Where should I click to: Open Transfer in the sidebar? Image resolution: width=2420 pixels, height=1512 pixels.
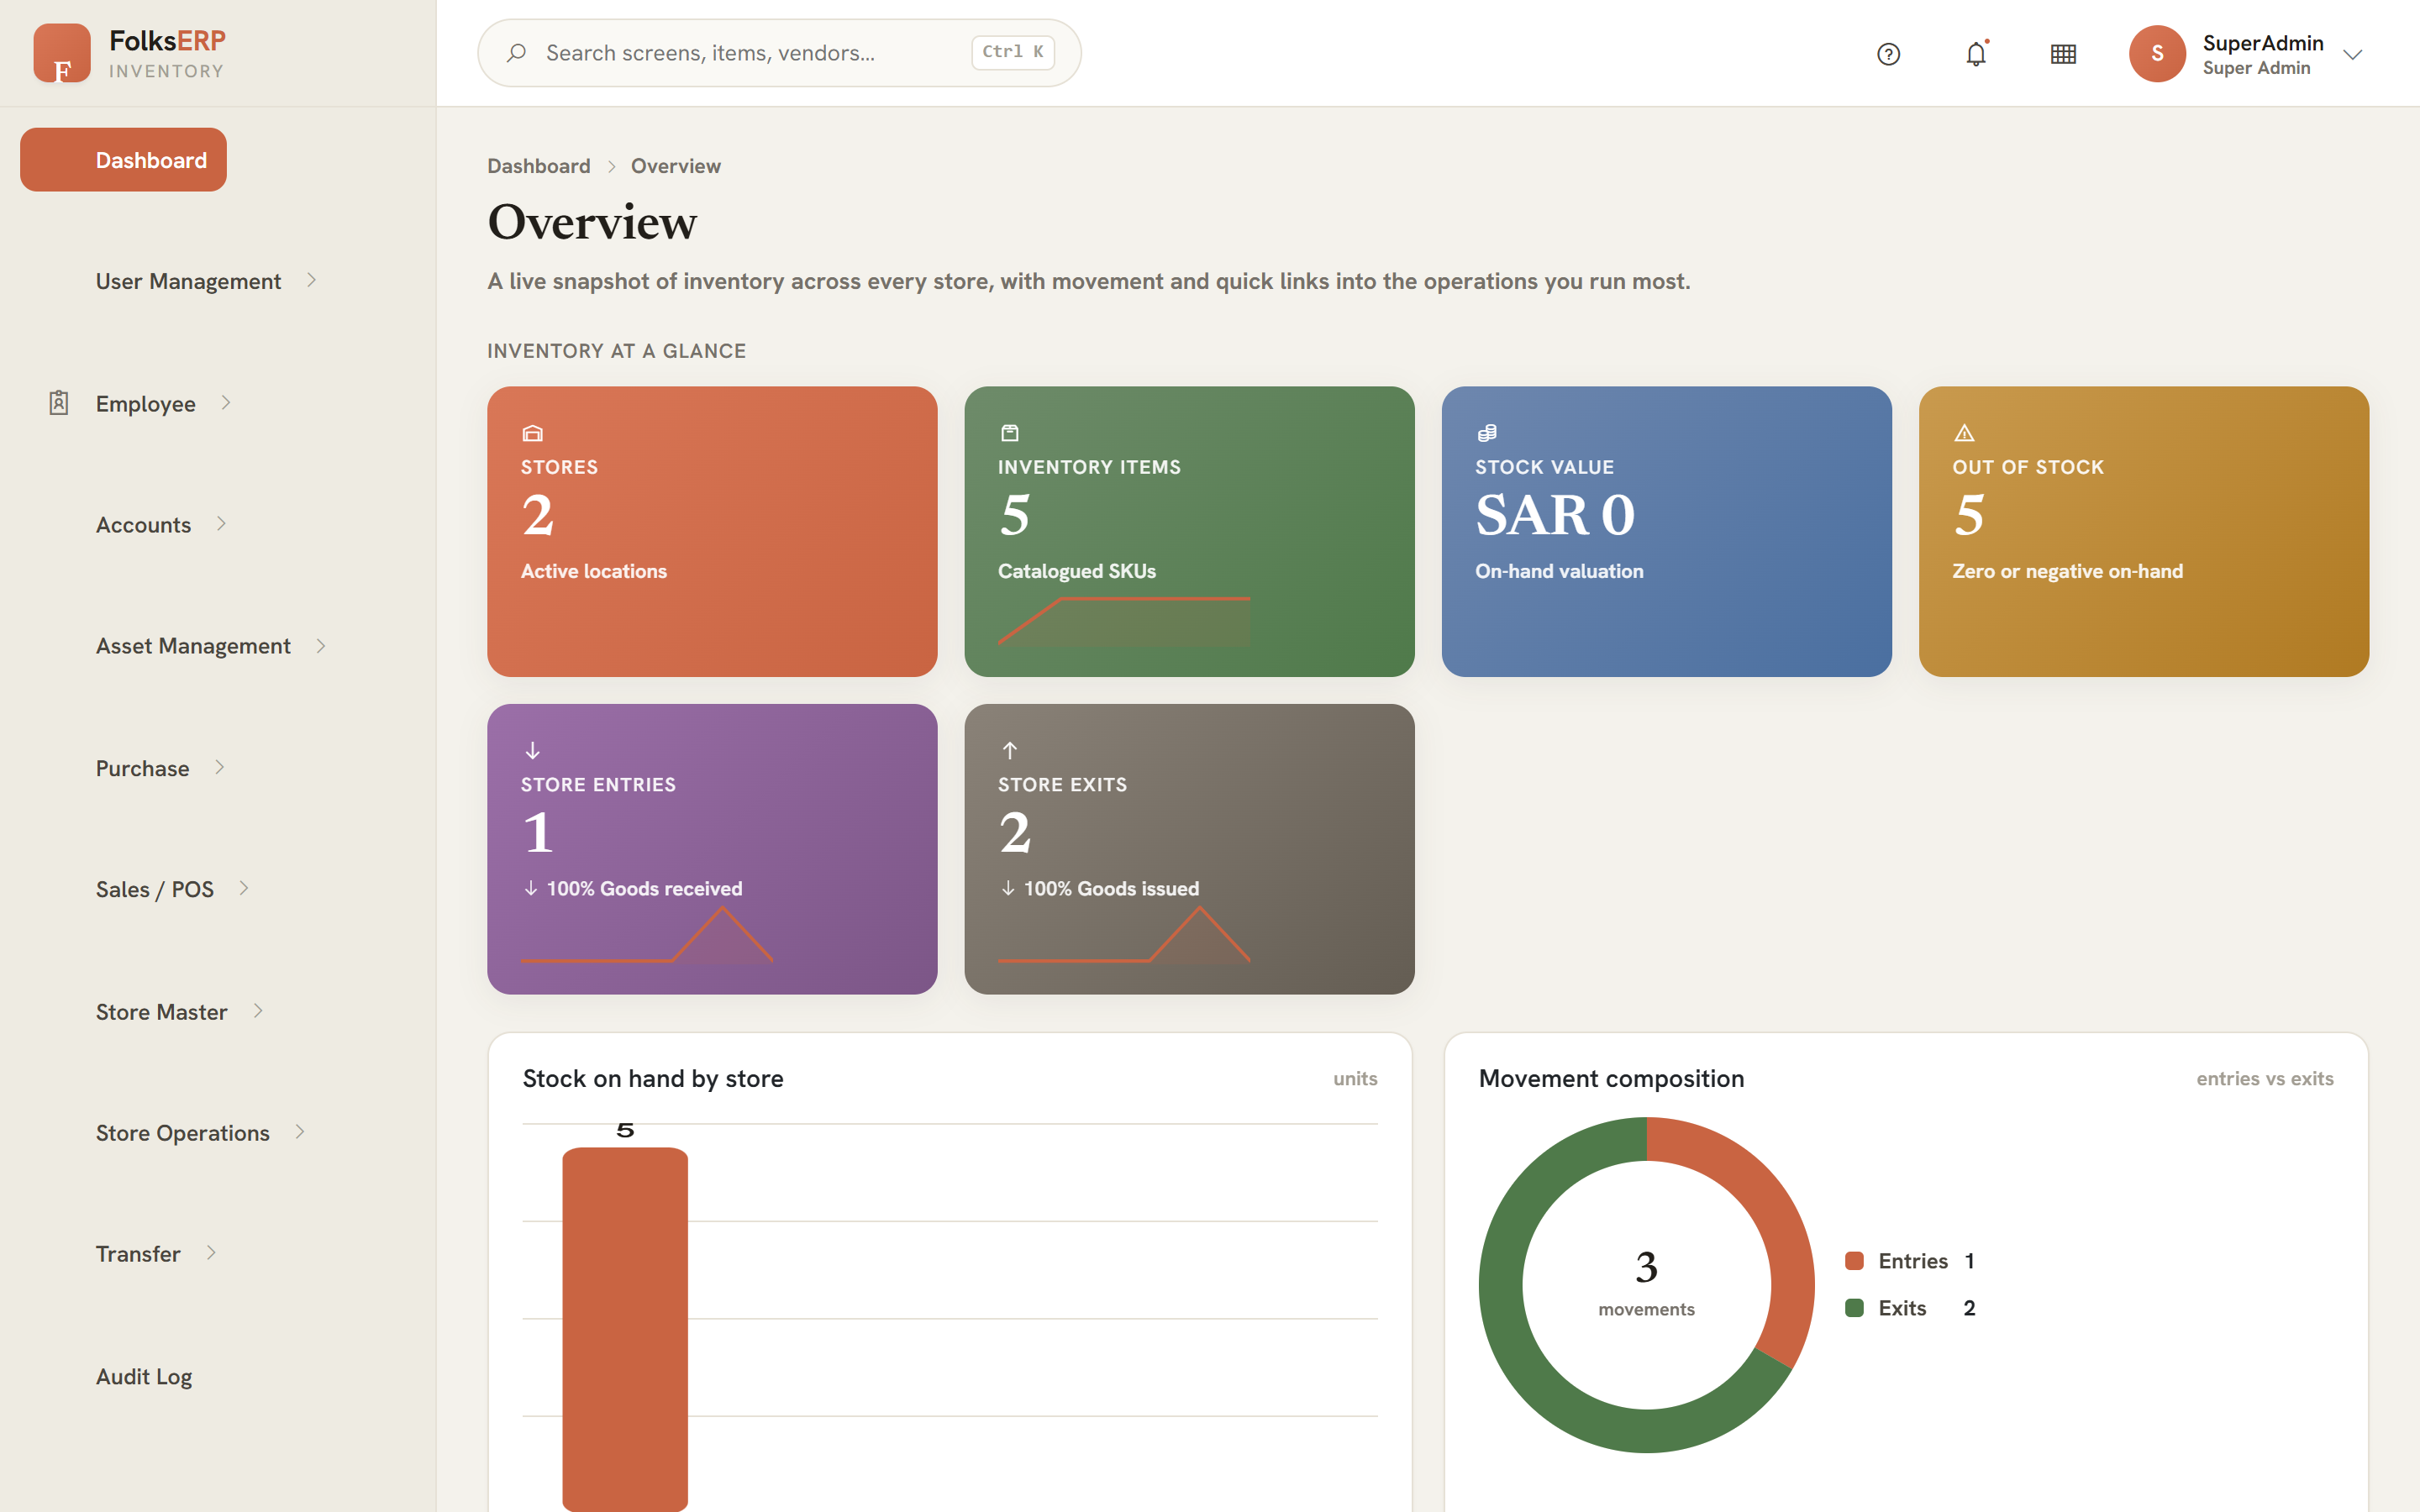tap(138, 1254)
